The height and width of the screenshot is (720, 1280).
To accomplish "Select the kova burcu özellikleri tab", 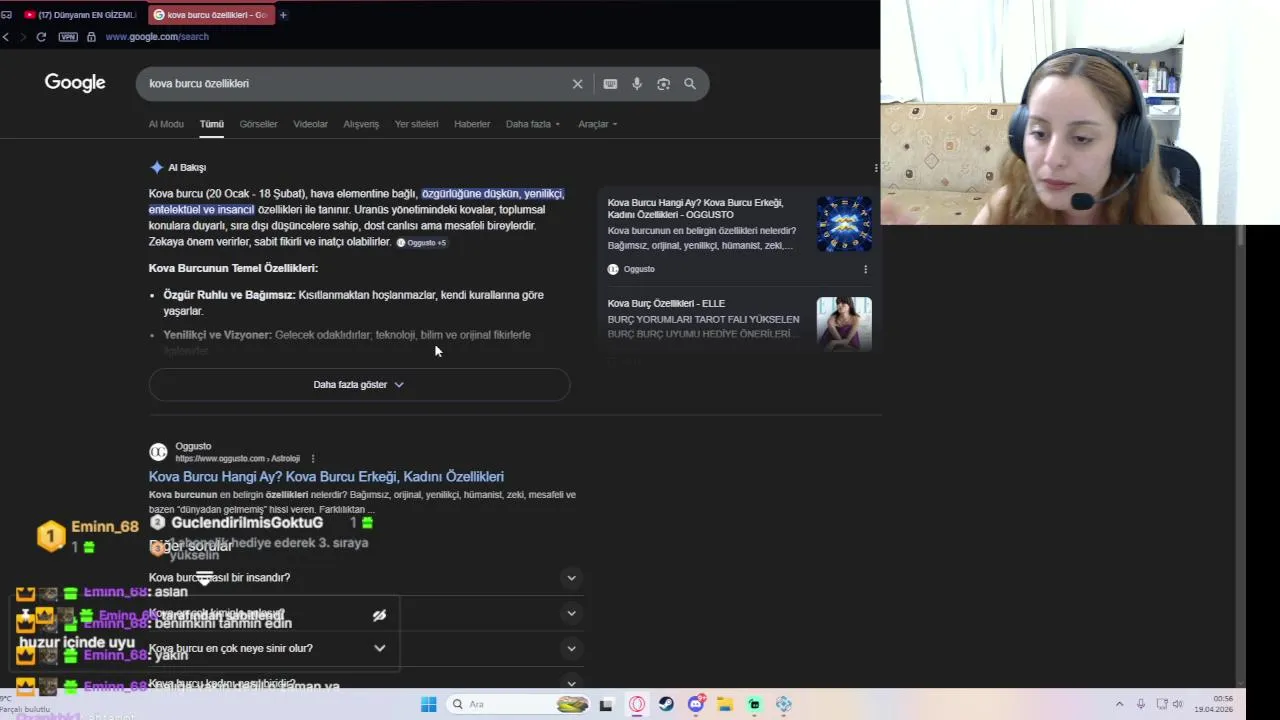I will (x=210, y=15).
